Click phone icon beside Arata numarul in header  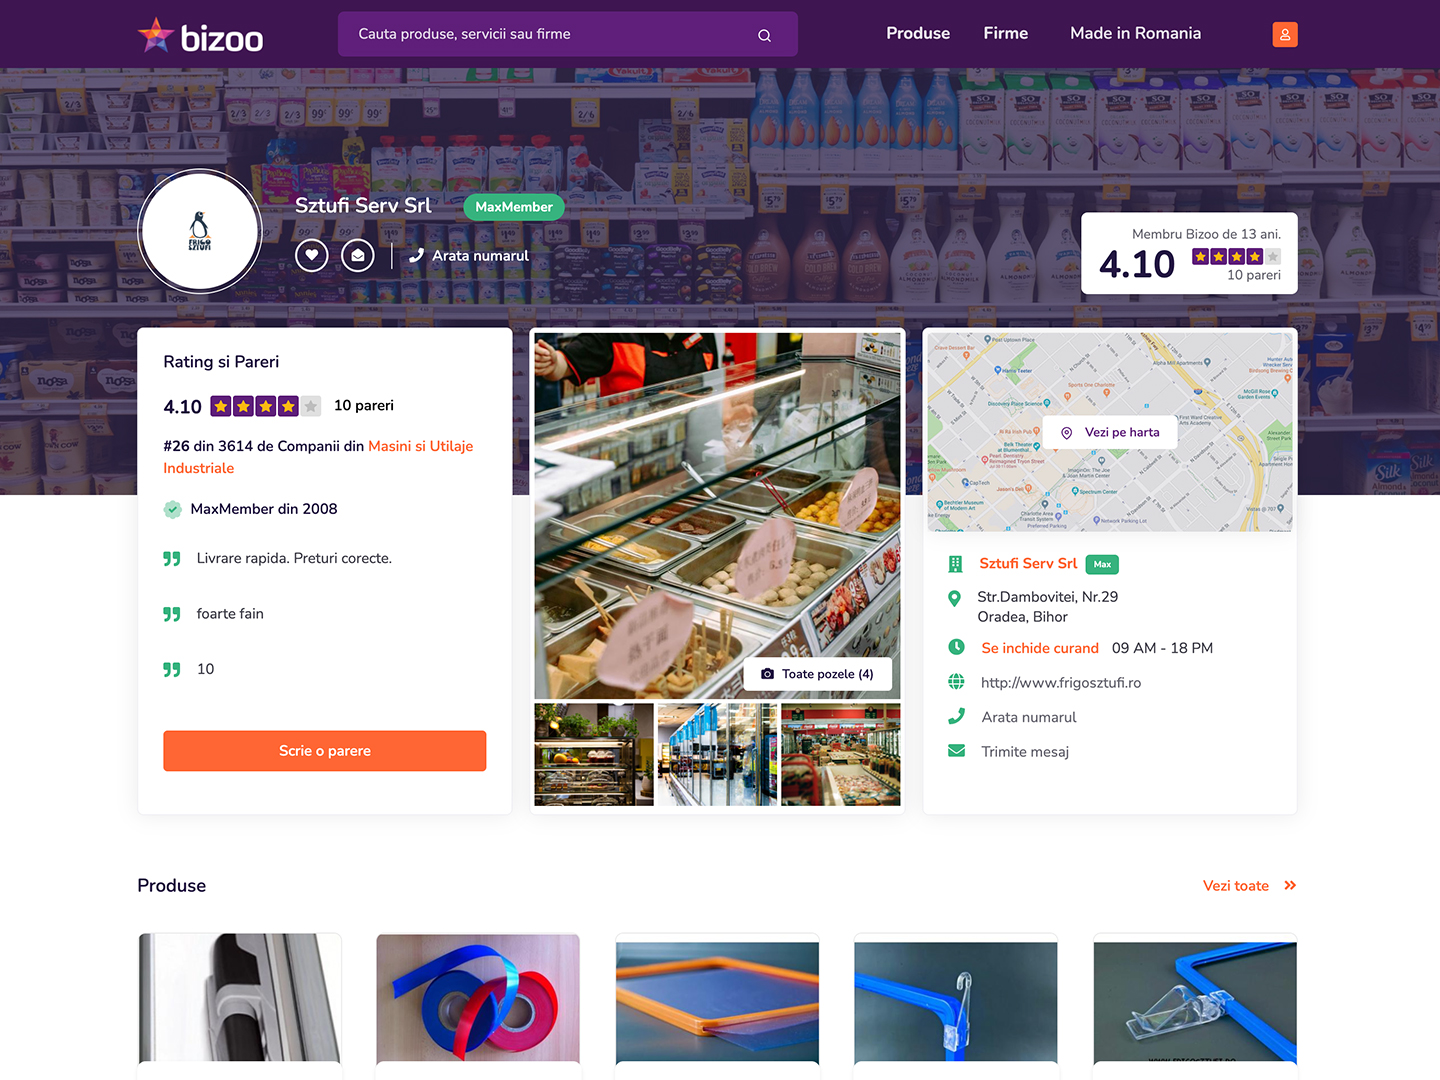click(x=416, y=255)
